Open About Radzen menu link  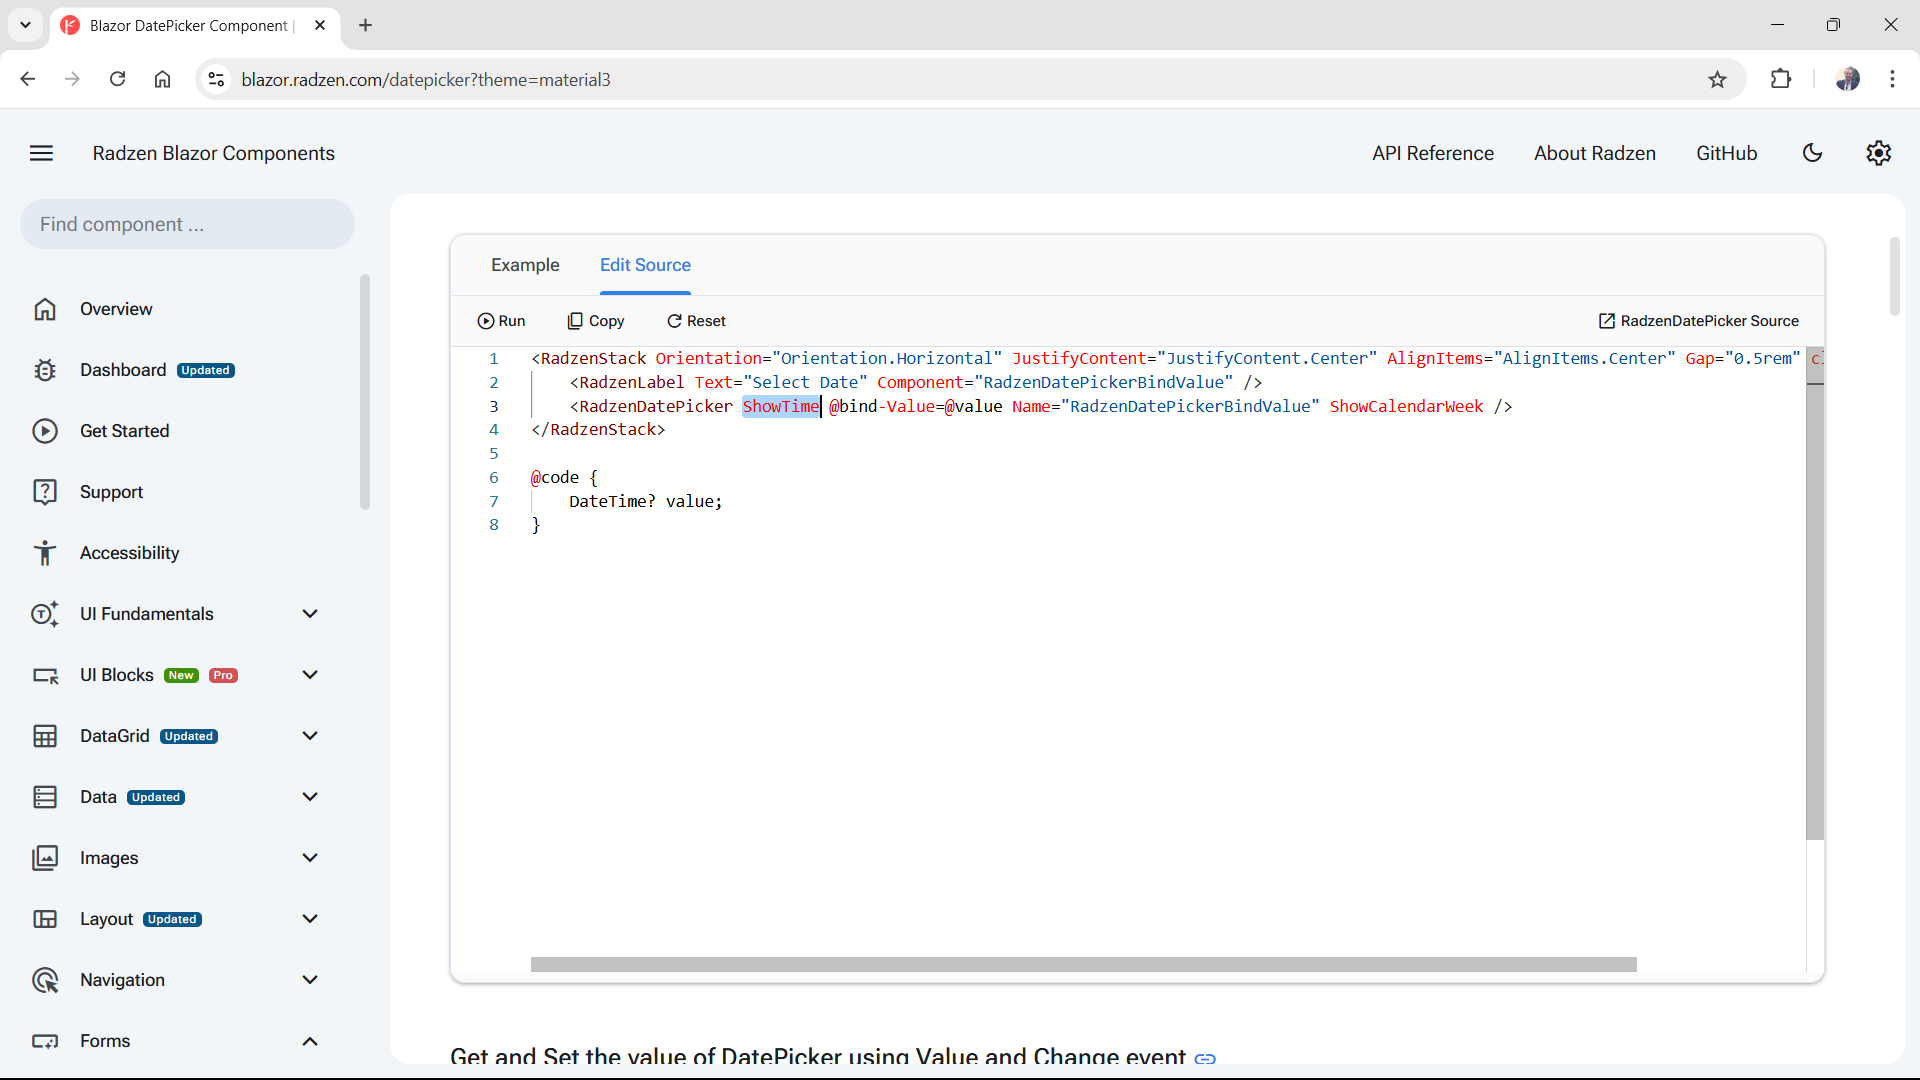click(x=1595, y=153)
